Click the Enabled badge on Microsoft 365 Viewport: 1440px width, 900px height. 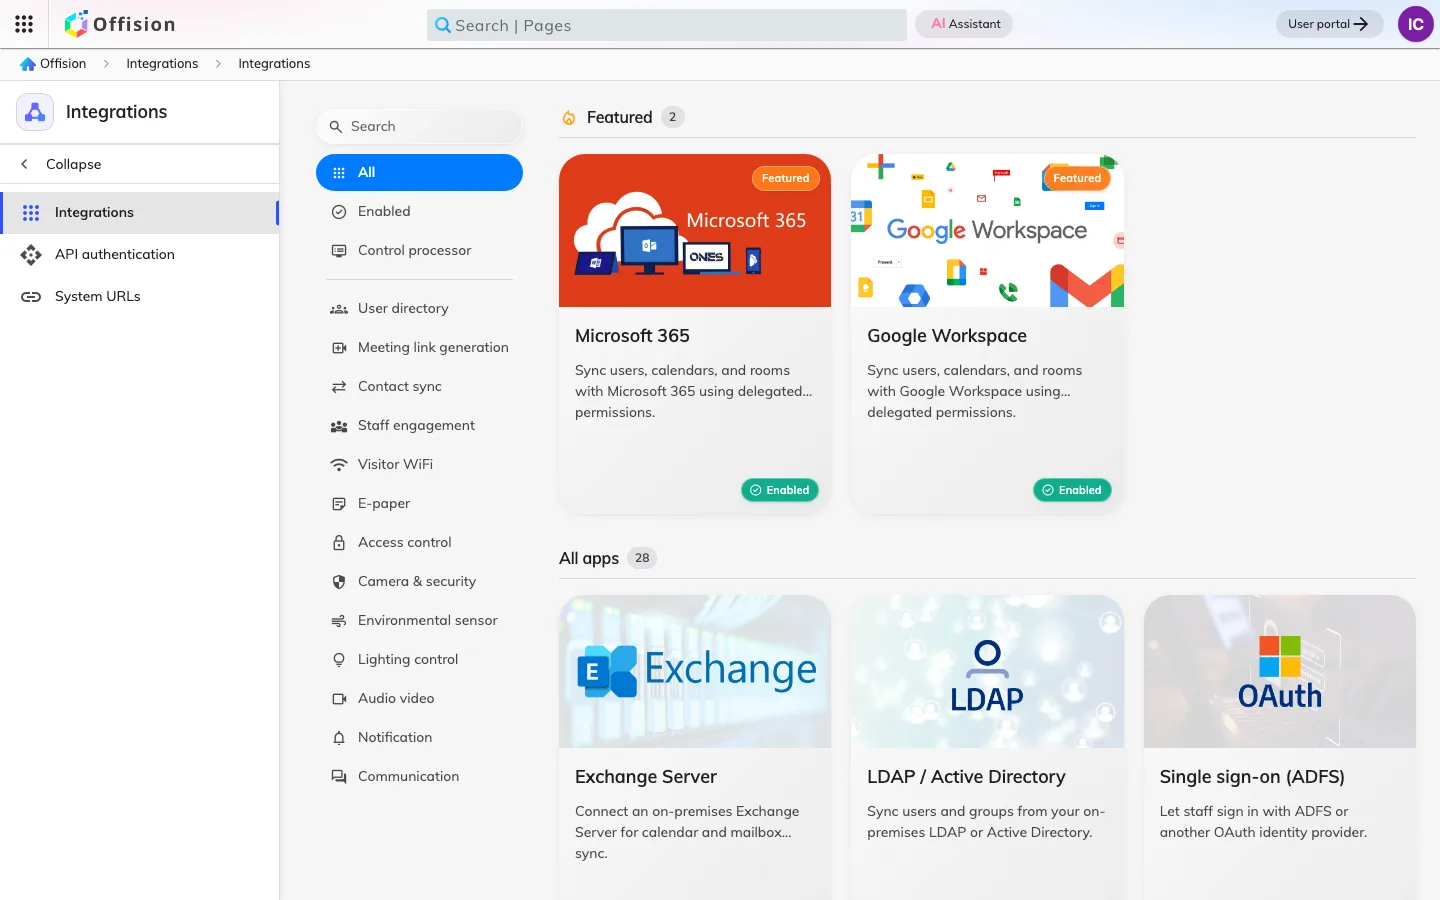[780, 490]
